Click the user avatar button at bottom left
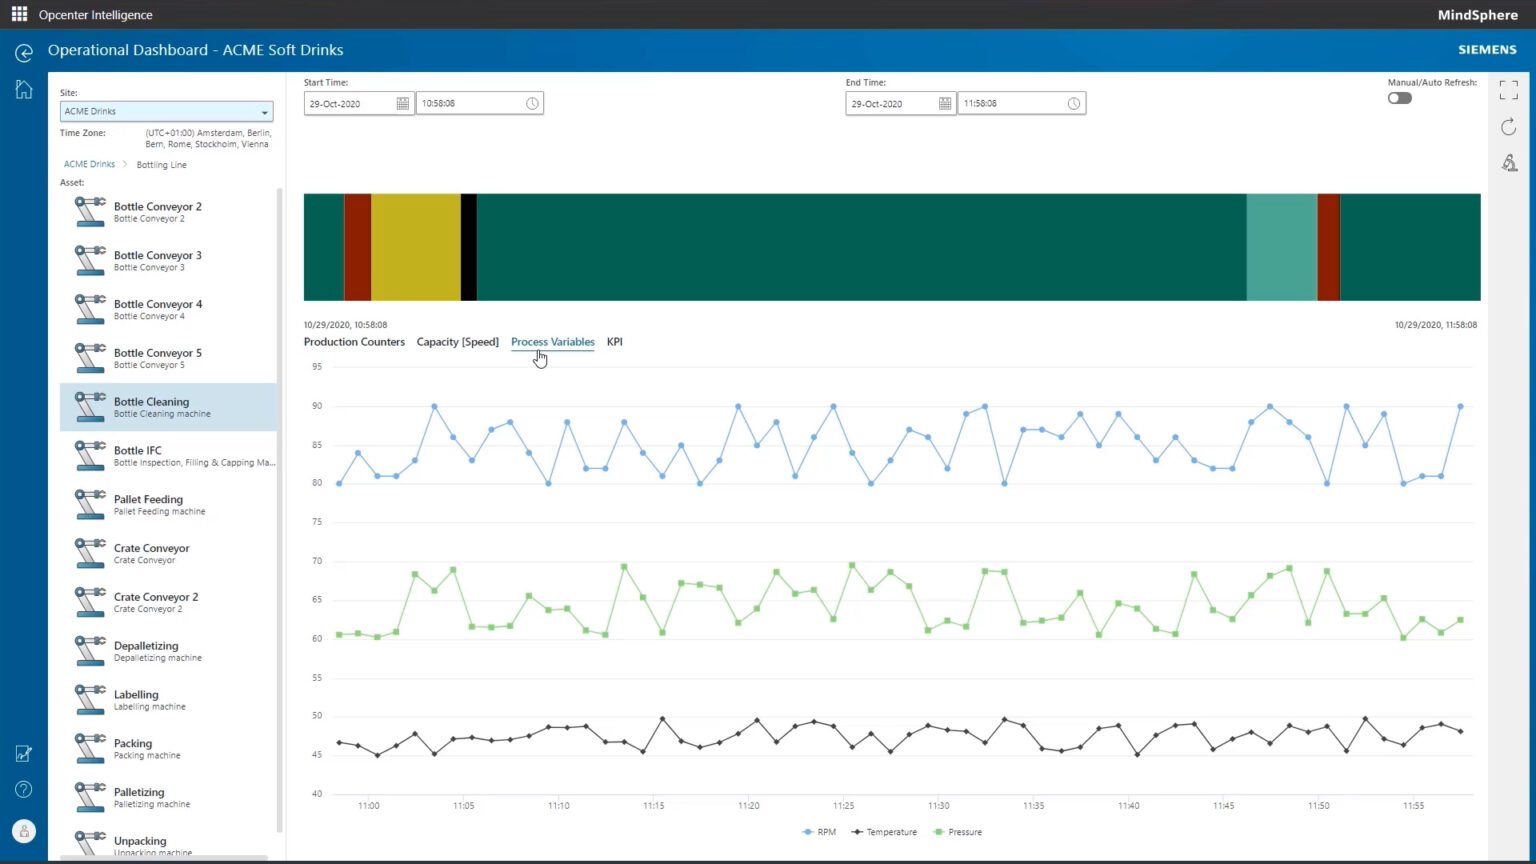This screenshot has height=864, width=1536. pos(23,830)
